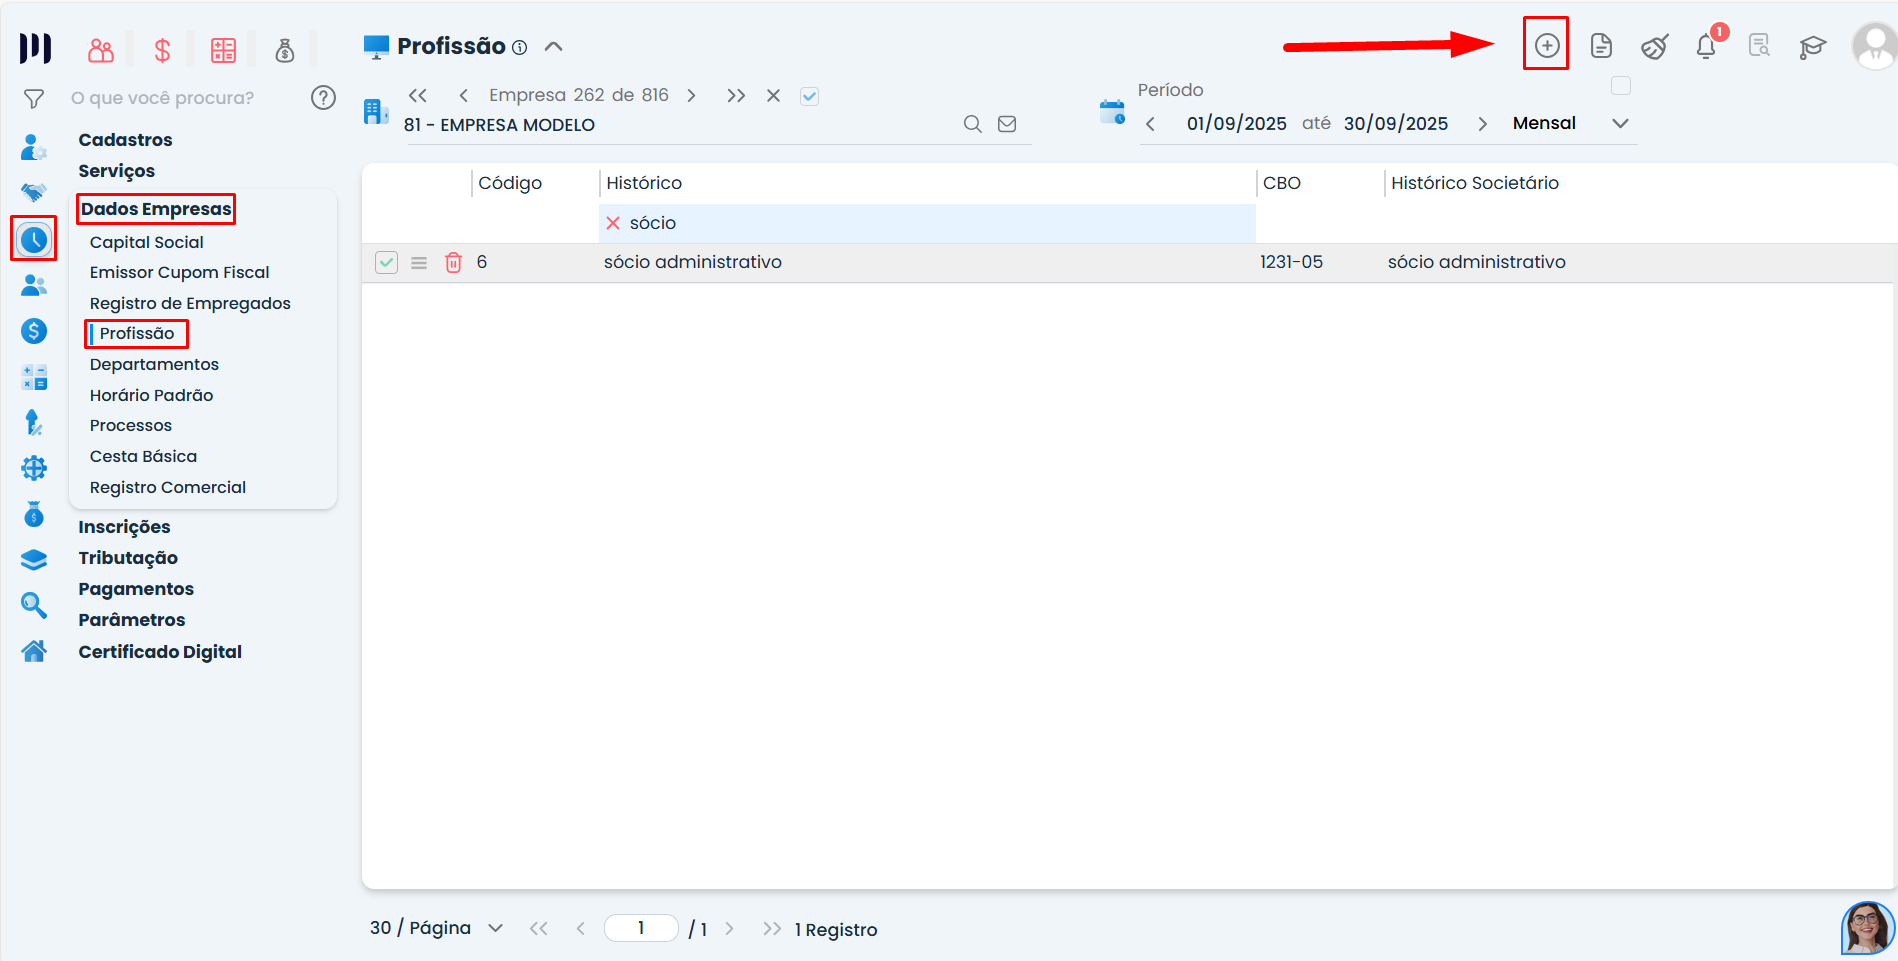Open the Processos page
This screenshot has height=961, width=1898.
(131, 425)
